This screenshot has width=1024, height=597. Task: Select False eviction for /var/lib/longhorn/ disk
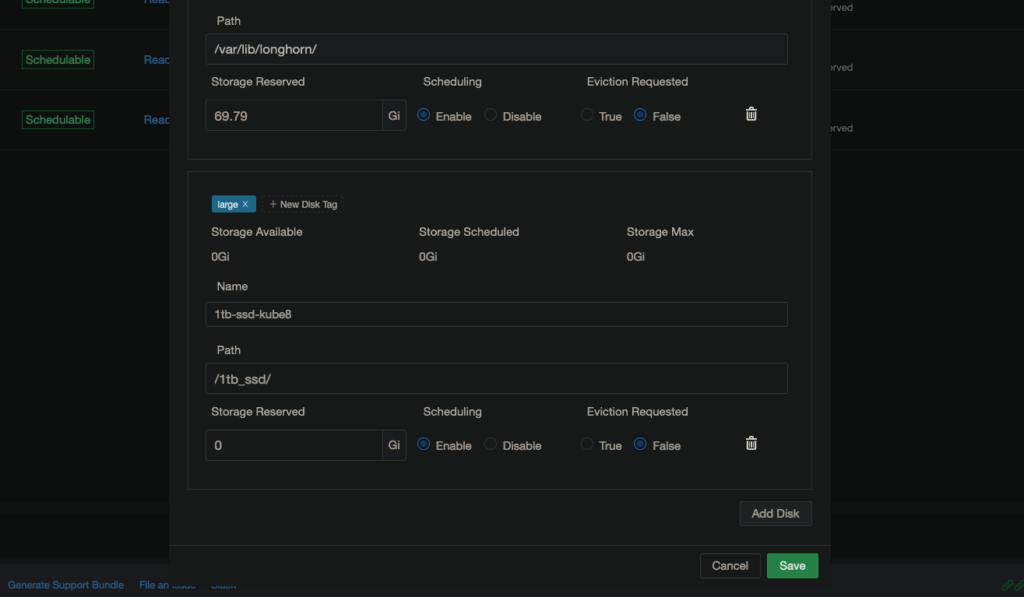click(640, 115)
